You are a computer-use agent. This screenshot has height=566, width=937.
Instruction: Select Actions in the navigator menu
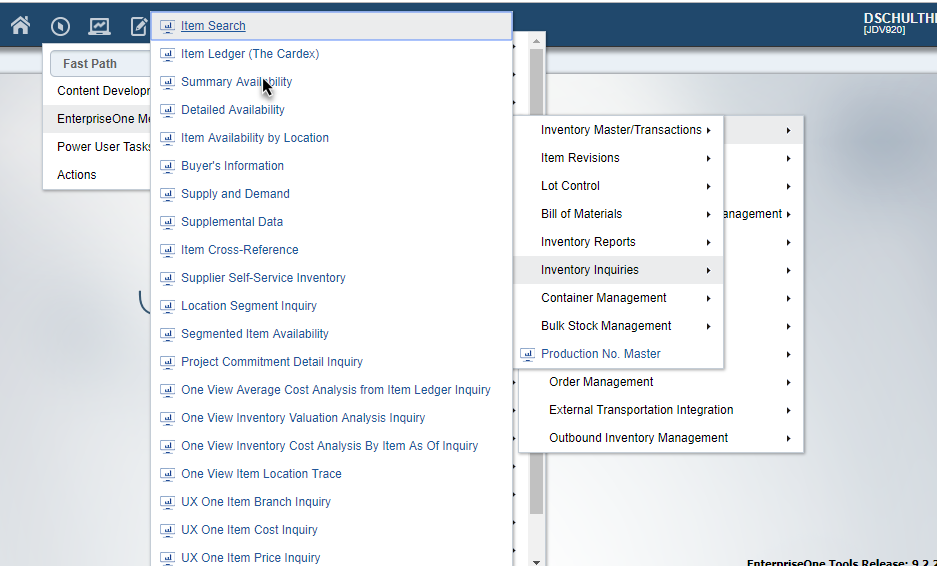pyautogui.click(x=77, y=175)
